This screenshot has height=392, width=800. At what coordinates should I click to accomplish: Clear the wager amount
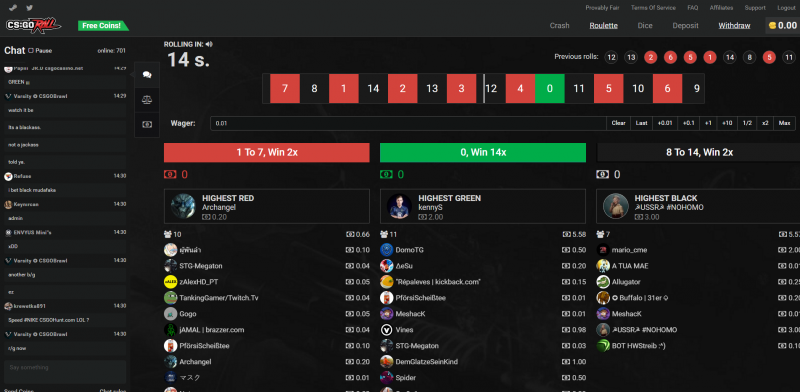pos(618,123)
